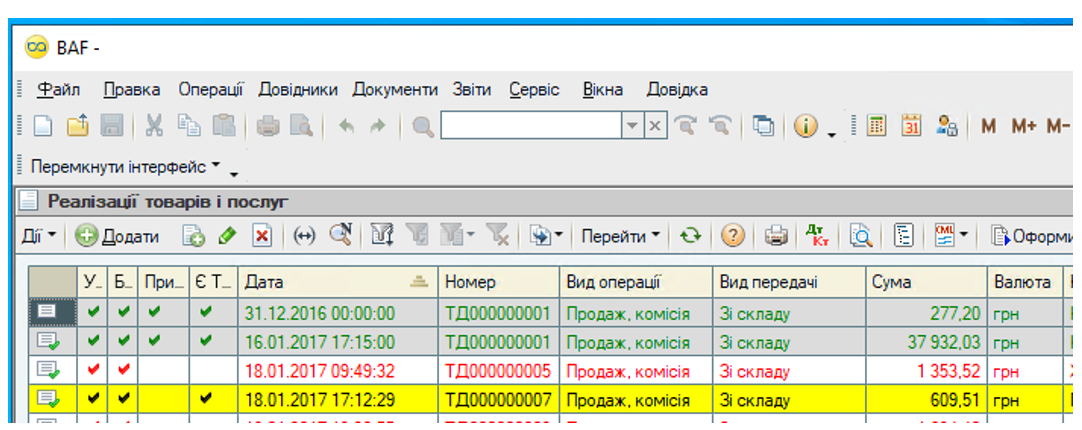Viewport: 1082px width, 430px height.
Task: Click the printer icon in list toolbar
Action: click(x=776, y=236)
